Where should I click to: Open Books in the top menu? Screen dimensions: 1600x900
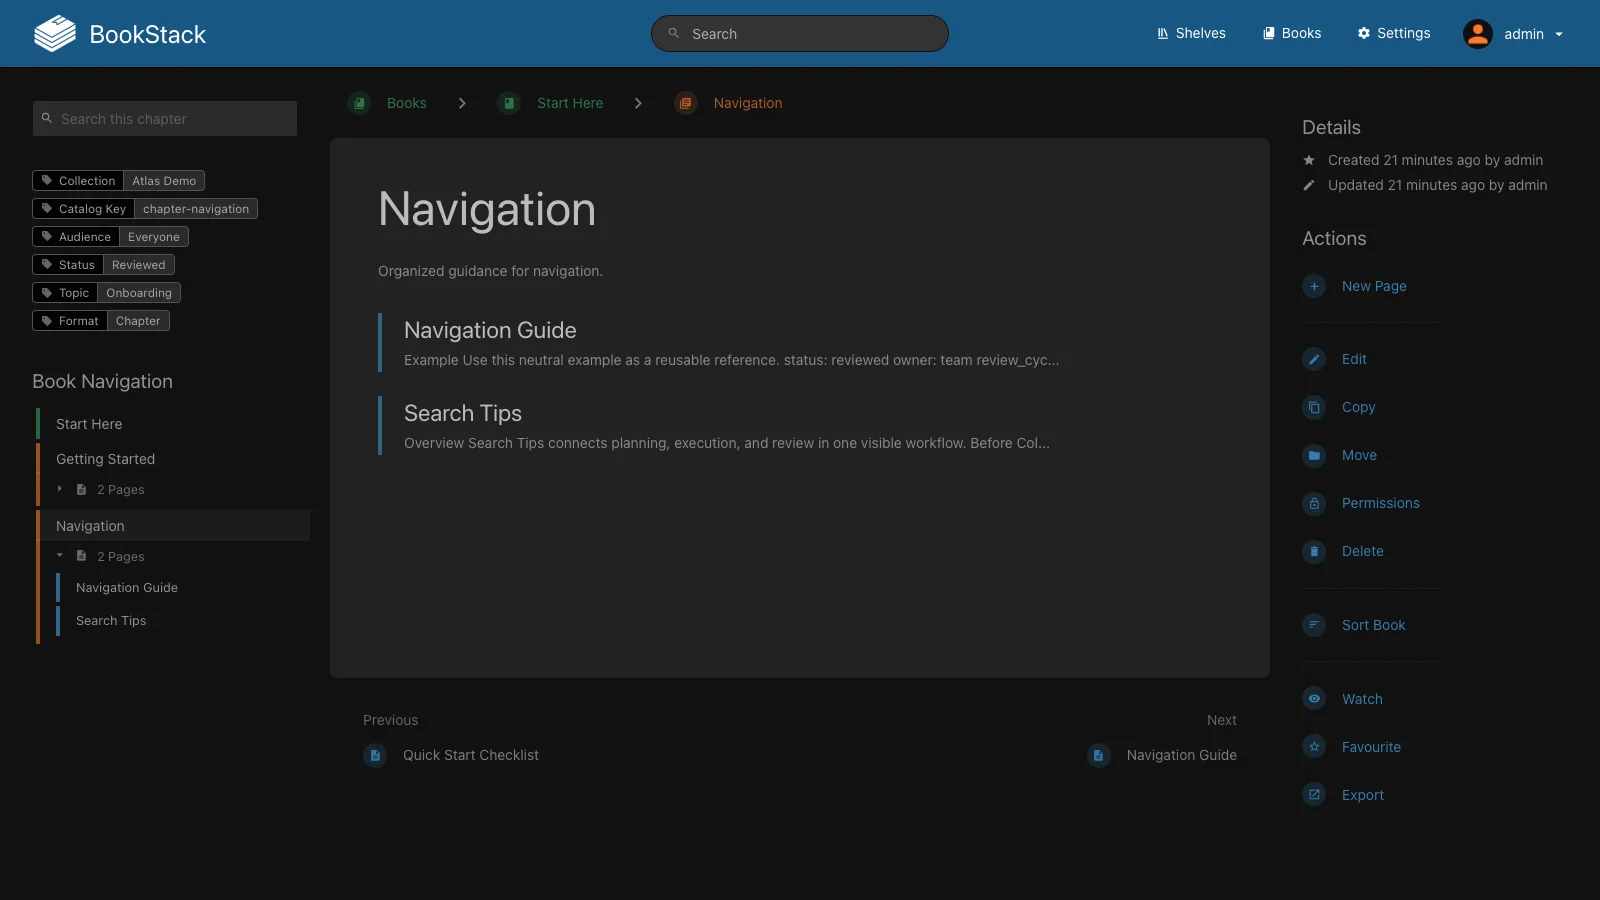pyautogui.click(x=1292, y=33)
